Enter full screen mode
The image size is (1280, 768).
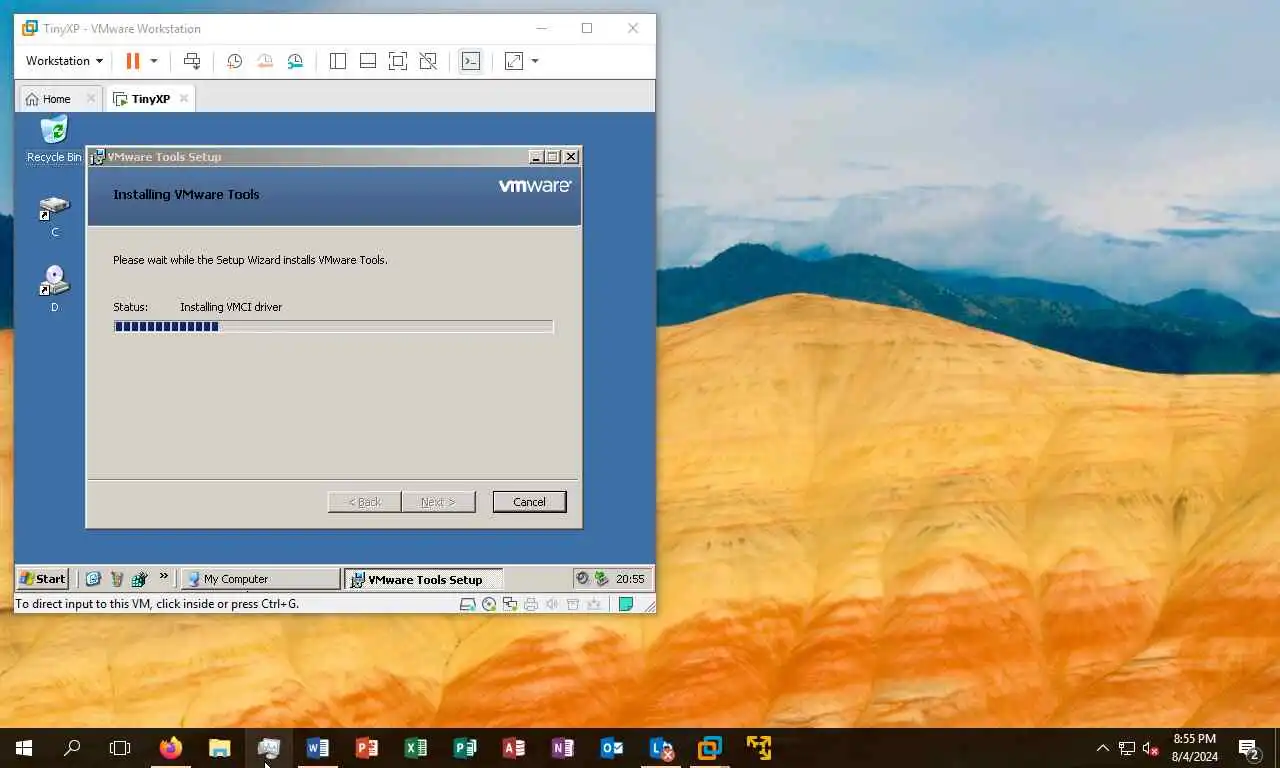(398, 61)
